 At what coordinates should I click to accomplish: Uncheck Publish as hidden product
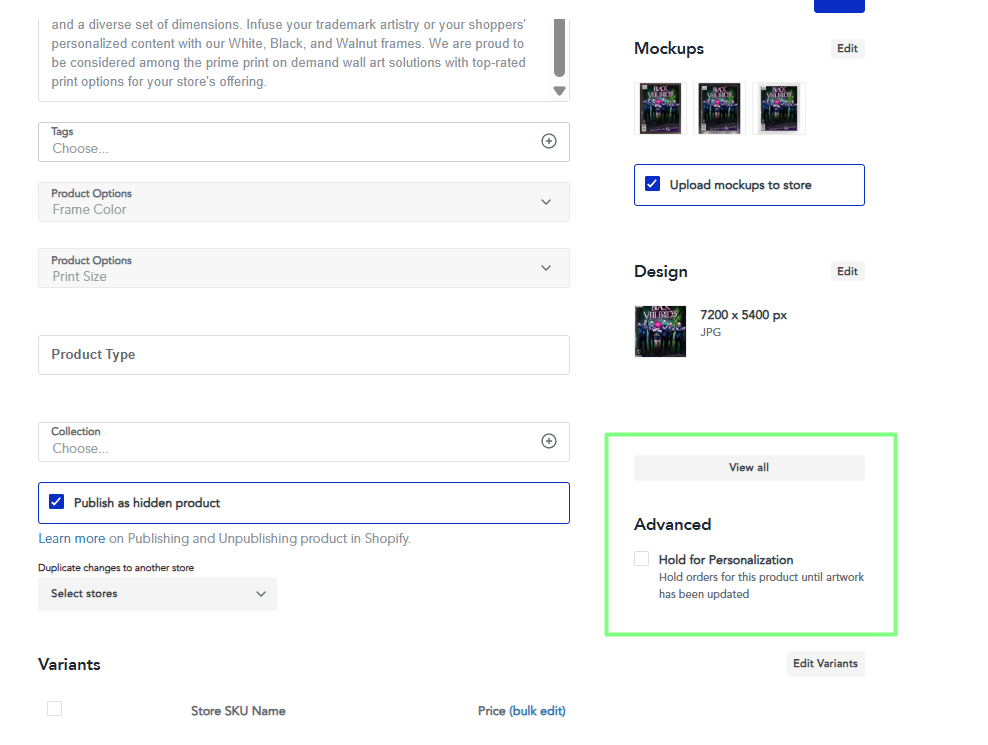point(56,502)
